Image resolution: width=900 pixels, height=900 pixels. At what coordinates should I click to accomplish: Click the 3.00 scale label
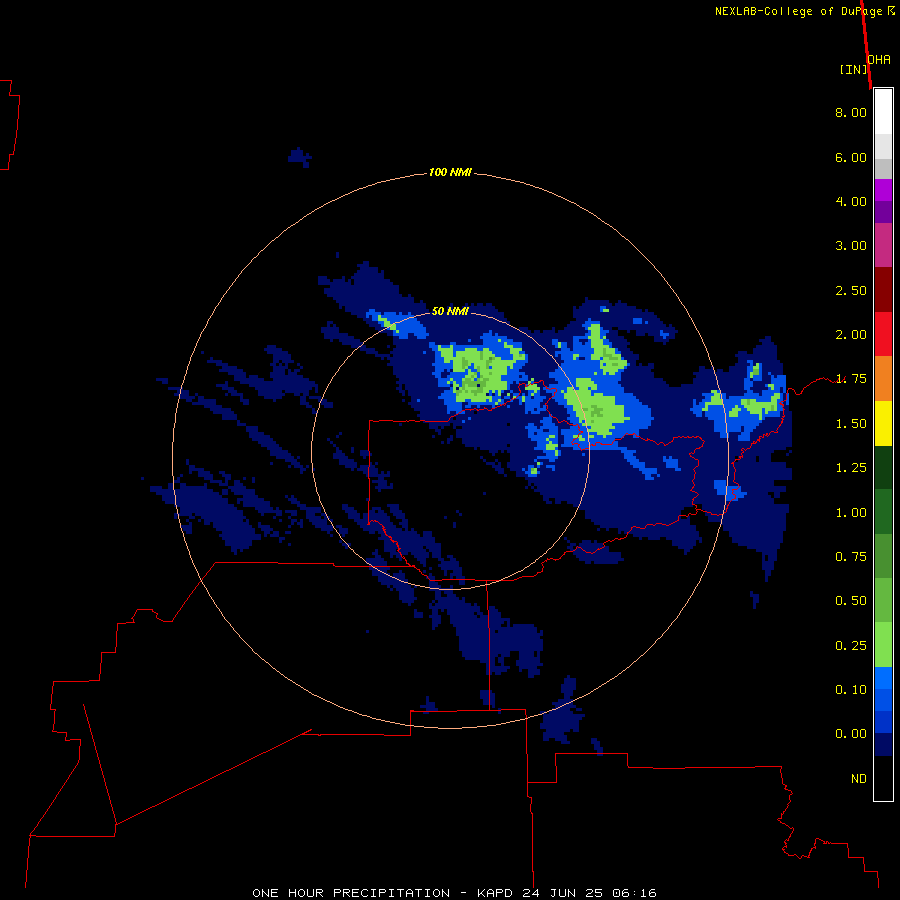(851, 246)
